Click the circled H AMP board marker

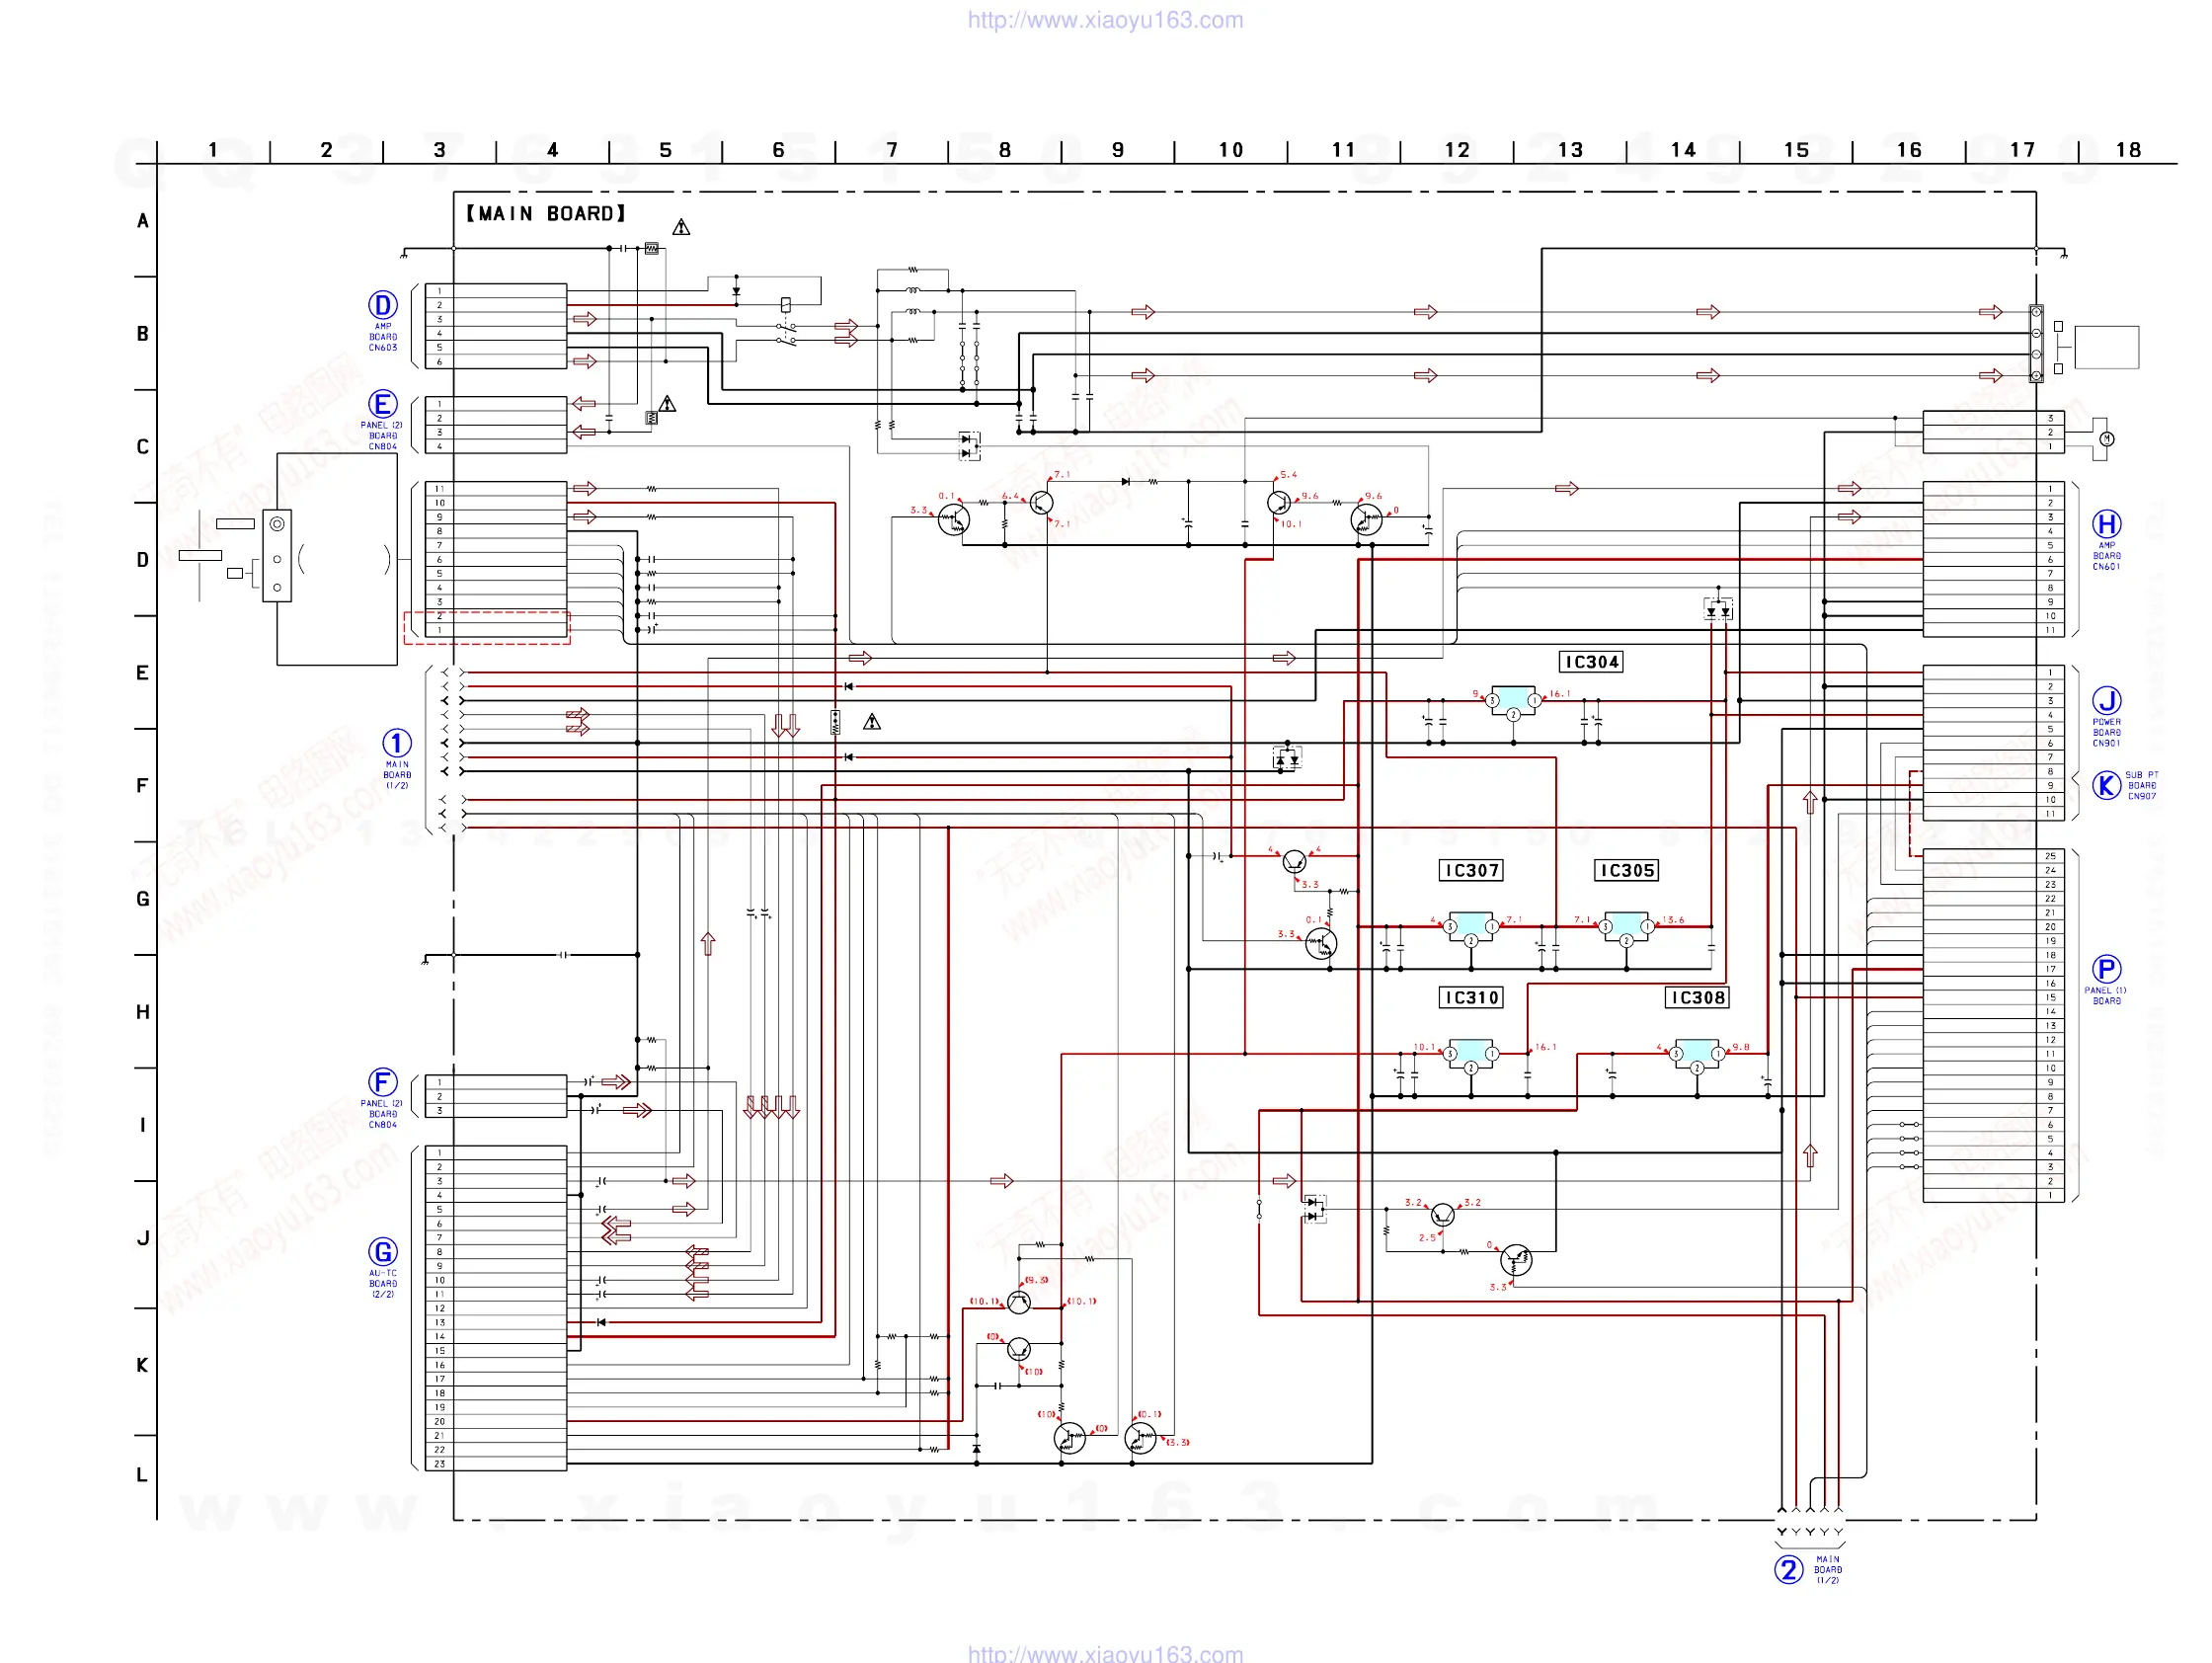click(x=2106, y=524)
